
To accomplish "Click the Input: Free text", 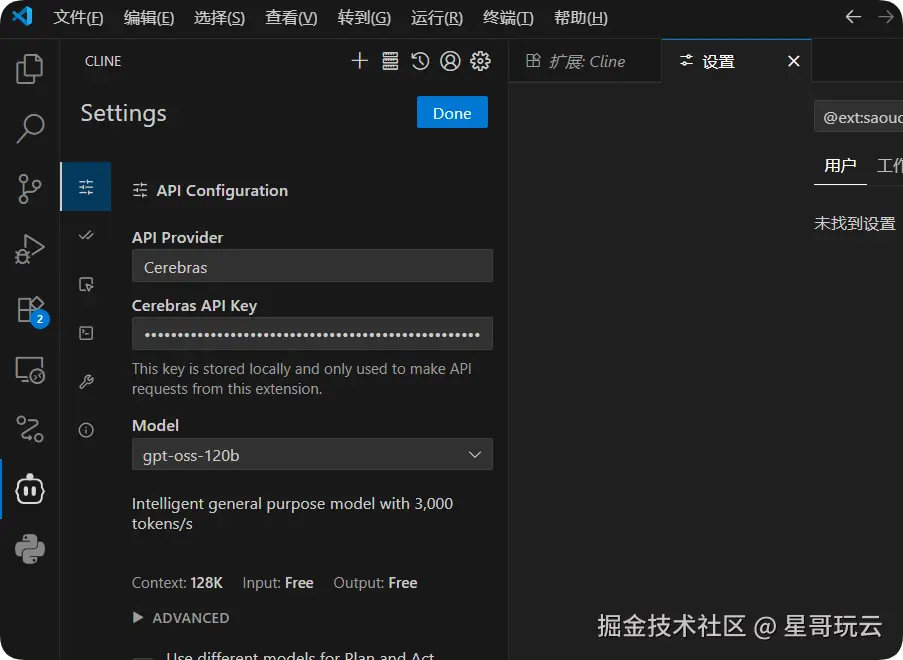I will pos(278,583).
